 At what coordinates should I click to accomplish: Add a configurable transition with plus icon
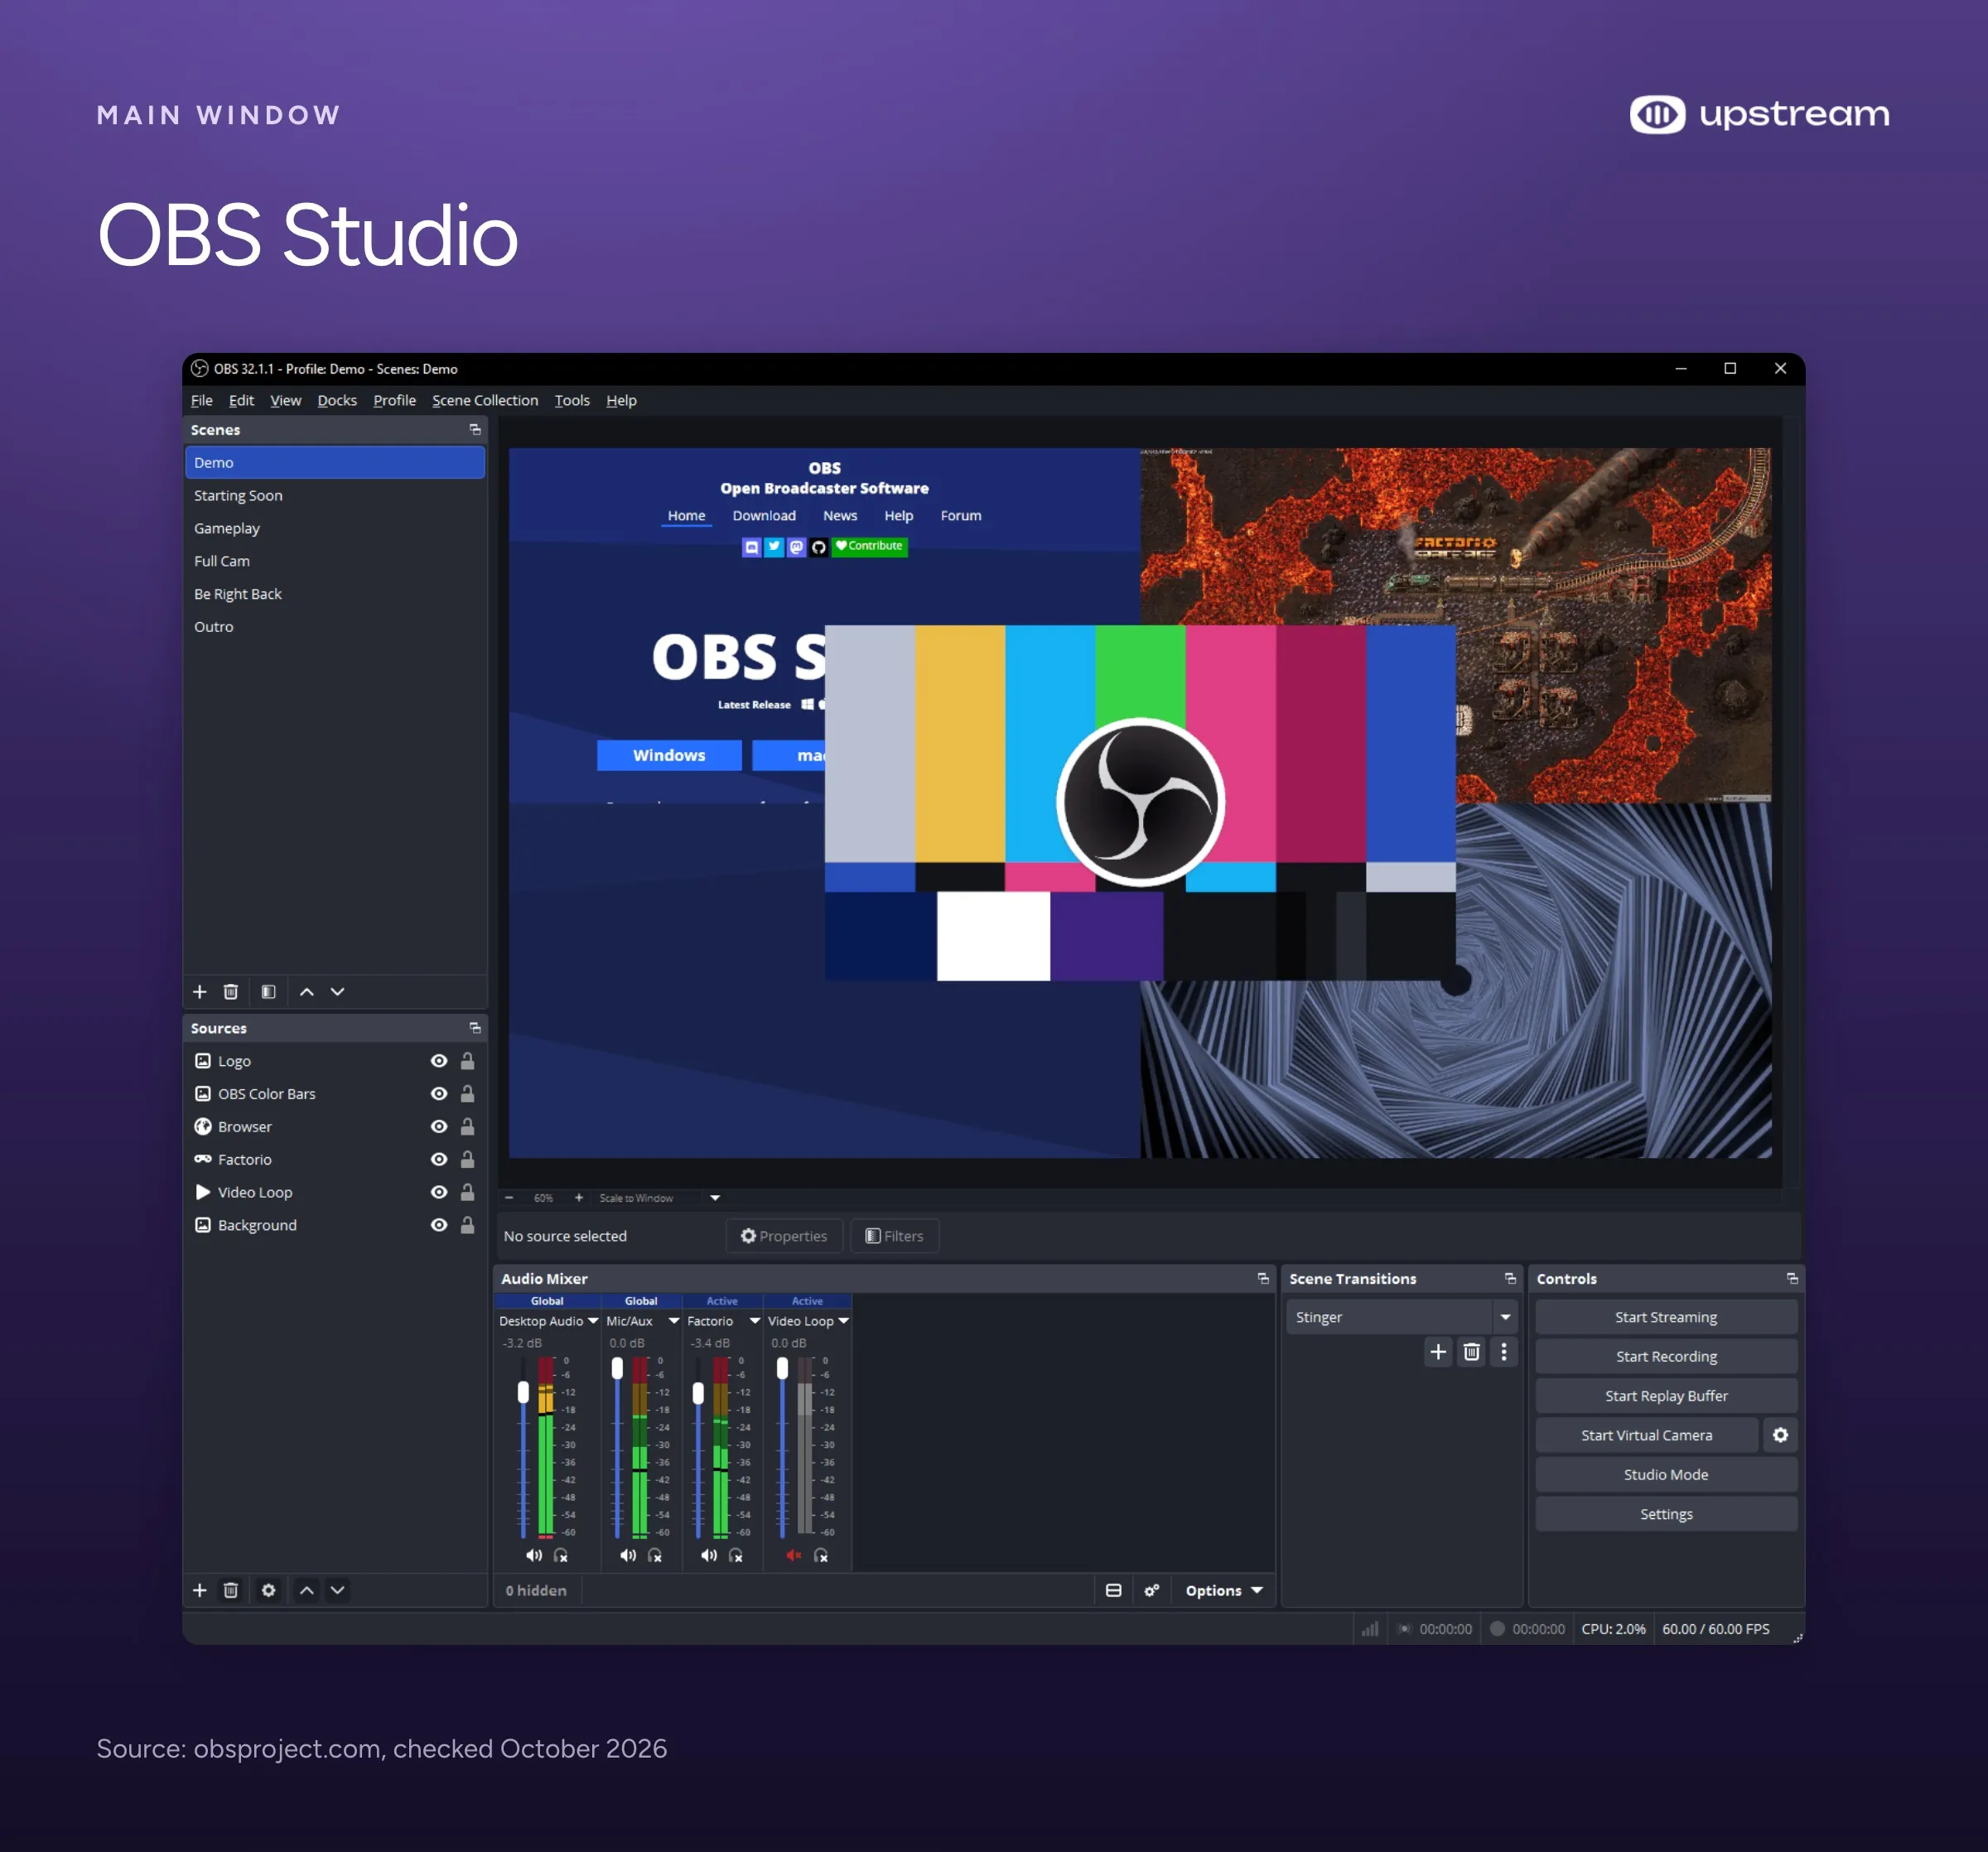click(1438, 1352)
